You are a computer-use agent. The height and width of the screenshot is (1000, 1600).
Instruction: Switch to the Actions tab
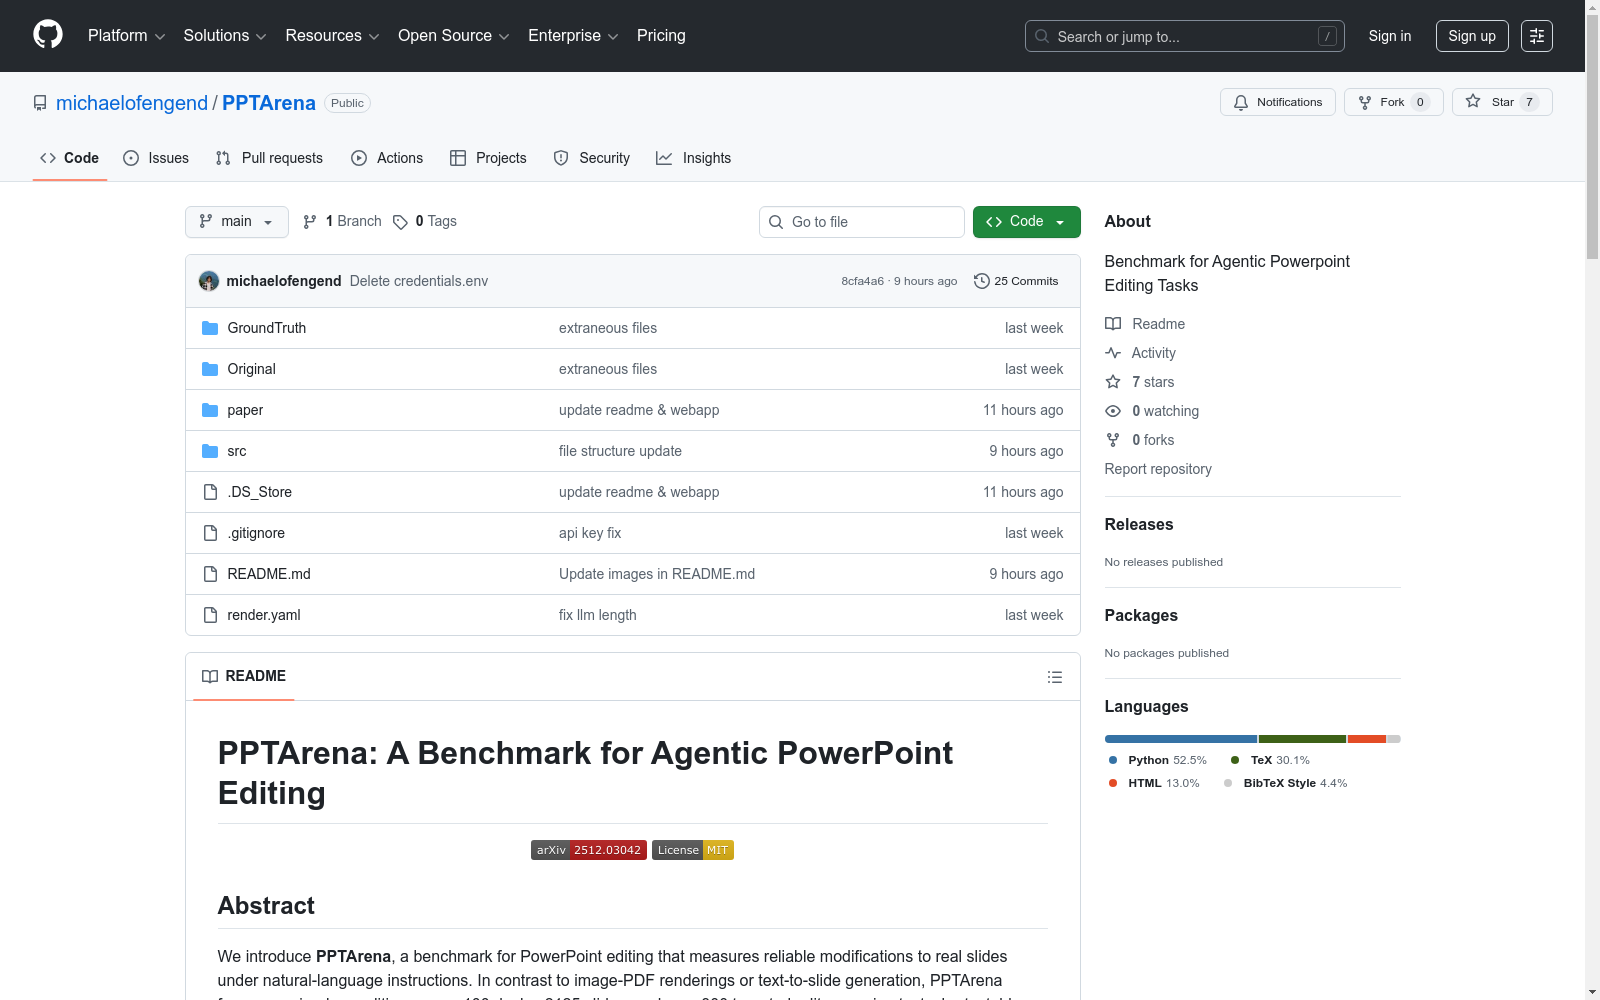[x=387, y=158]
